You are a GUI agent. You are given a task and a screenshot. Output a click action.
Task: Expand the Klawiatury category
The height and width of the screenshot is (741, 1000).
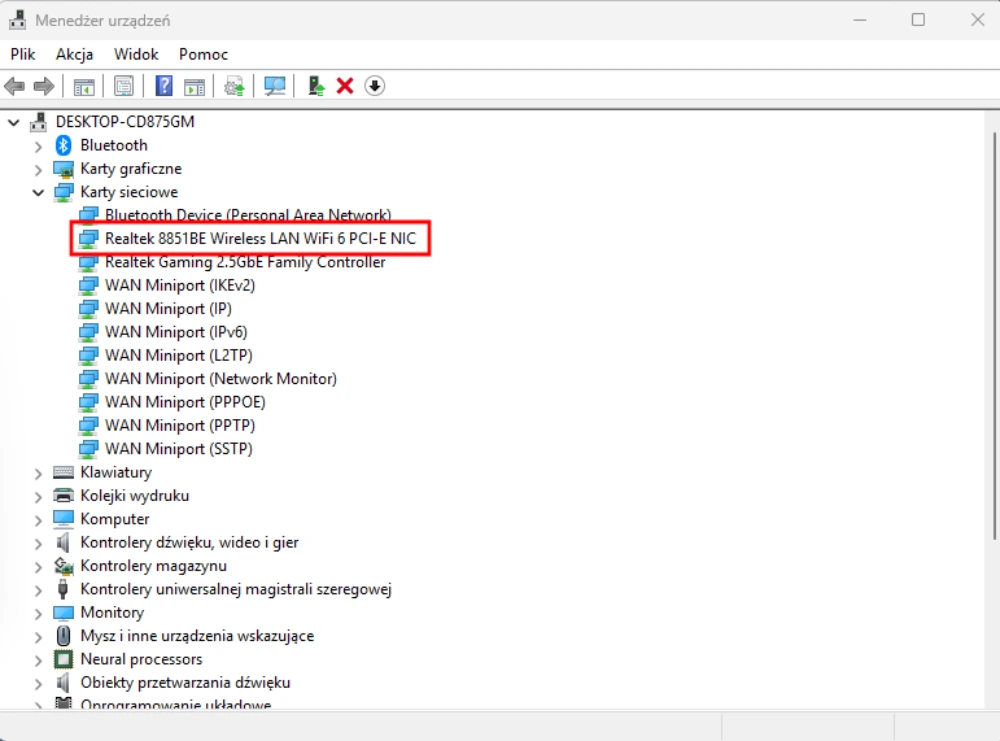pos(38,473)
